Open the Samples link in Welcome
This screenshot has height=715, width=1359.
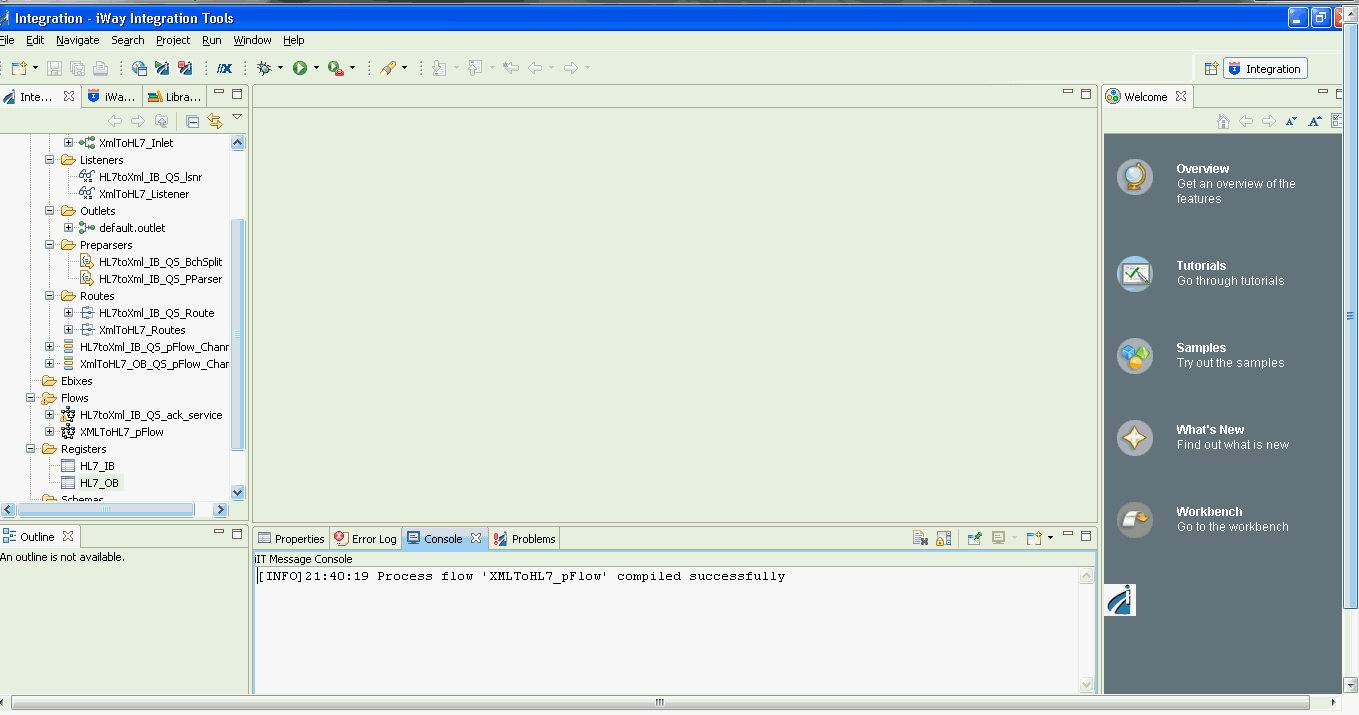pos(1201,348)
